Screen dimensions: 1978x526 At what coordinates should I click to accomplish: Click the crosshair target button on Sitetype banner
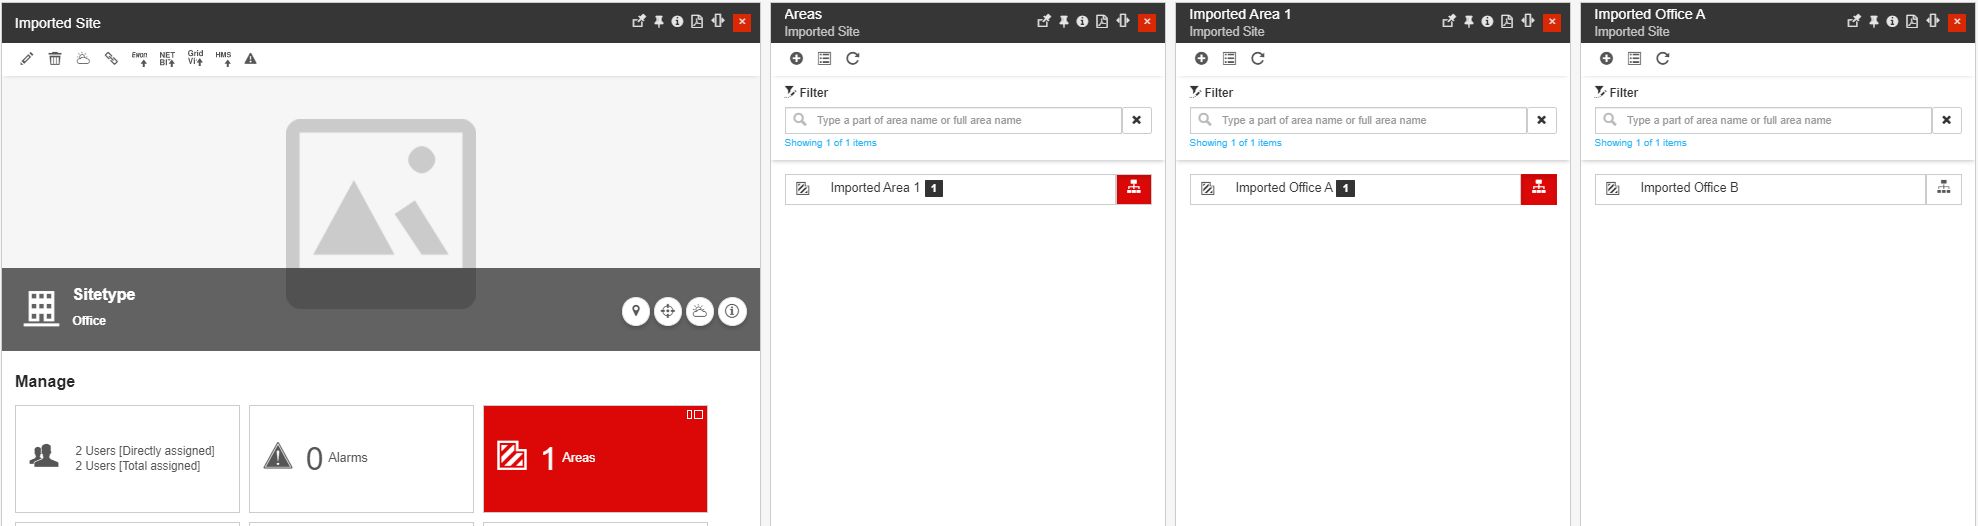(x=668, y=311)
